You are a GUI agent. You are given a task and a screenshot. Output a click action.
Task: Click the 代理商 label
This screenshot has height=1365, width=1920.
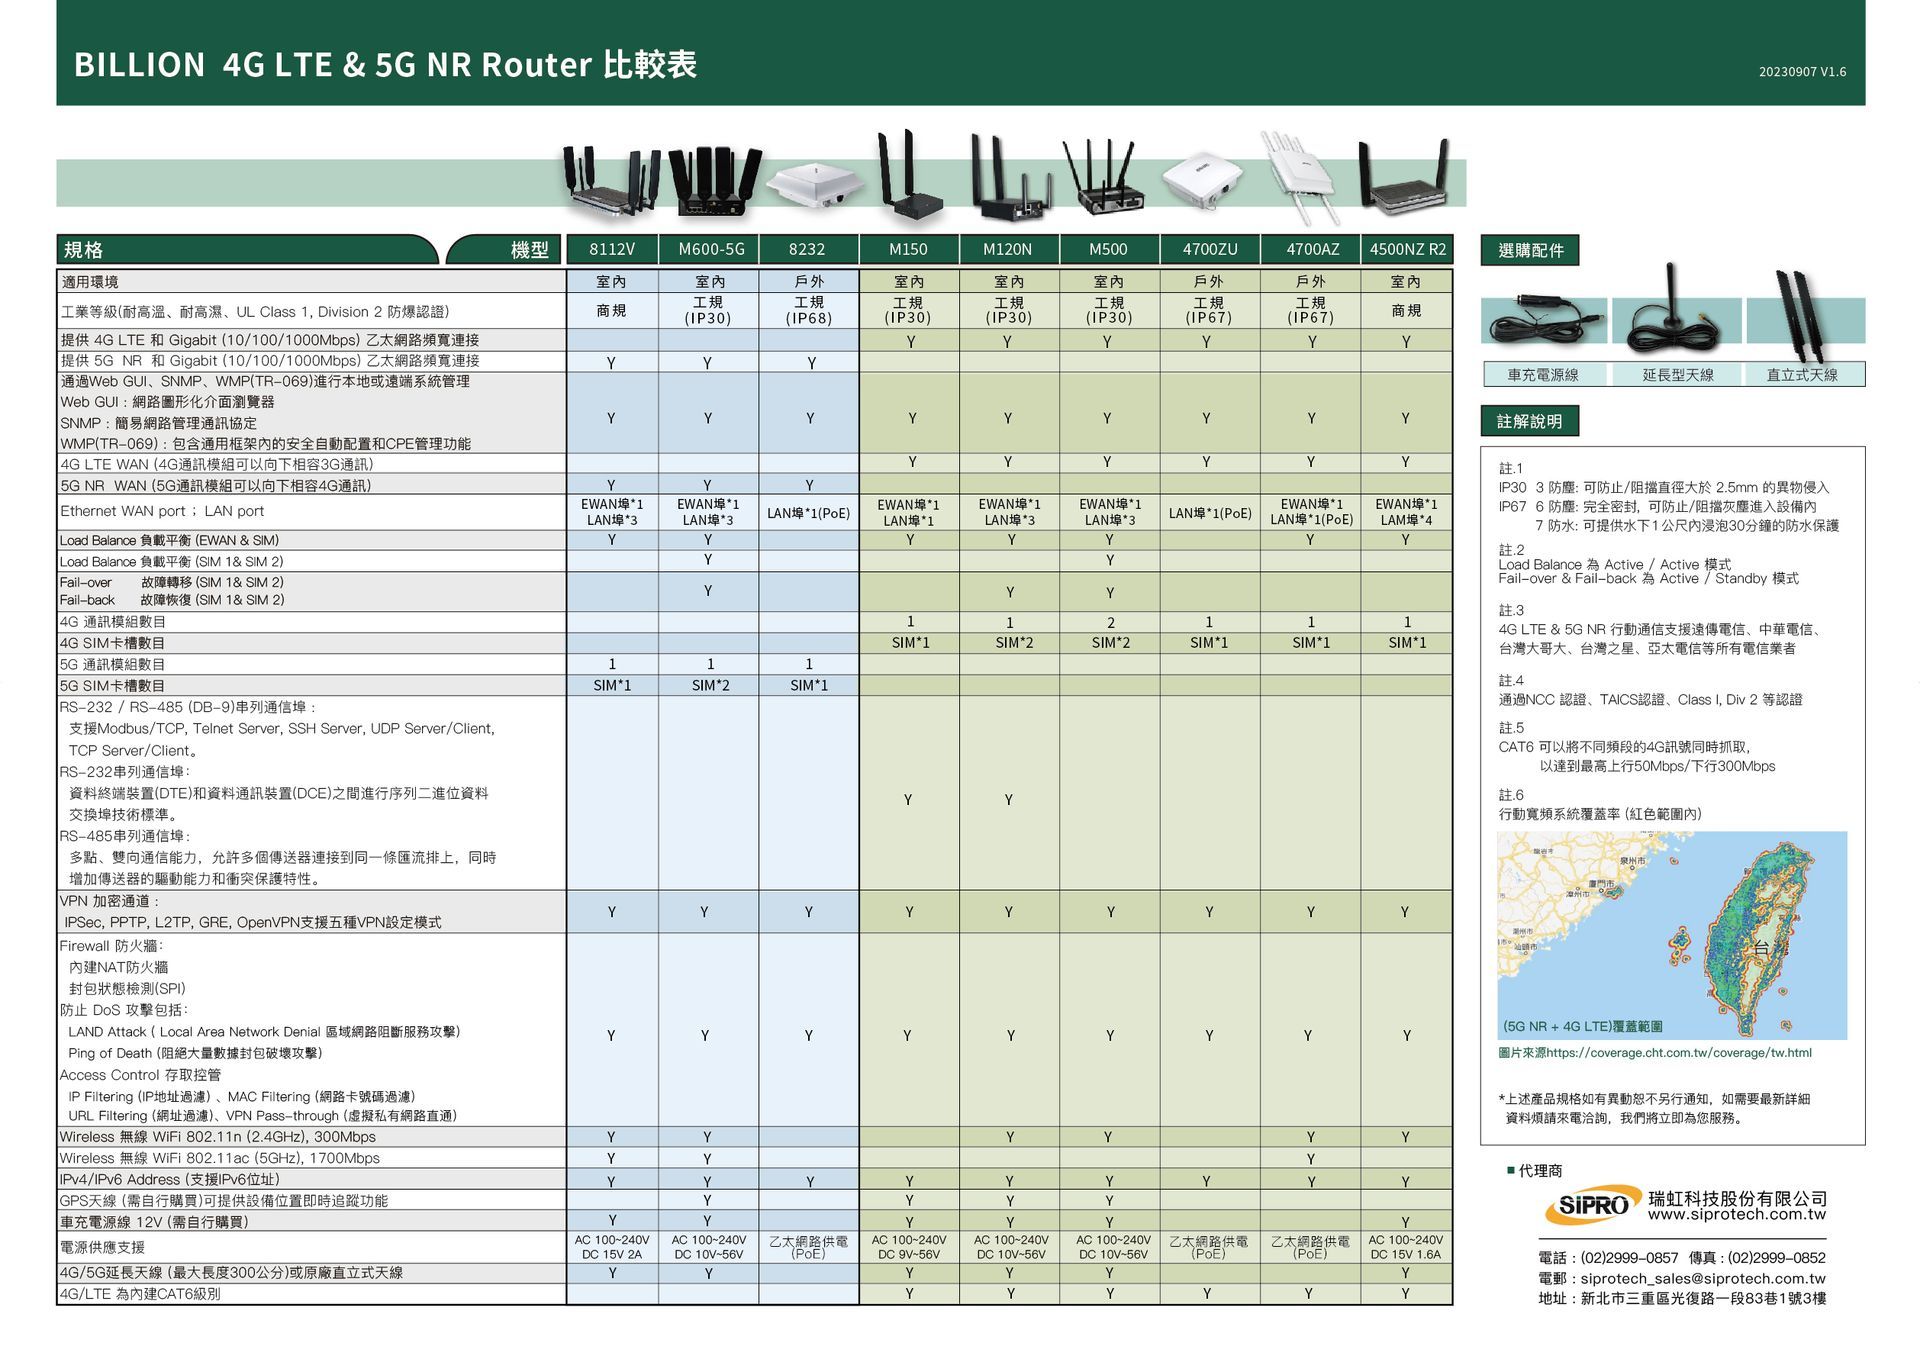click(1540, 1170)
